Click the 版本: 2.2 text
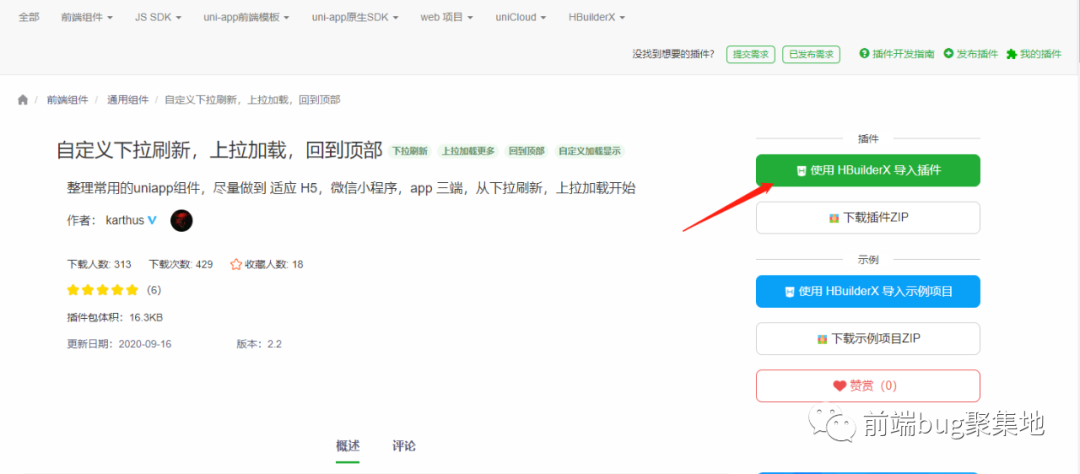This screenshot has width=1080, height=474. click(x=259, y=344)
